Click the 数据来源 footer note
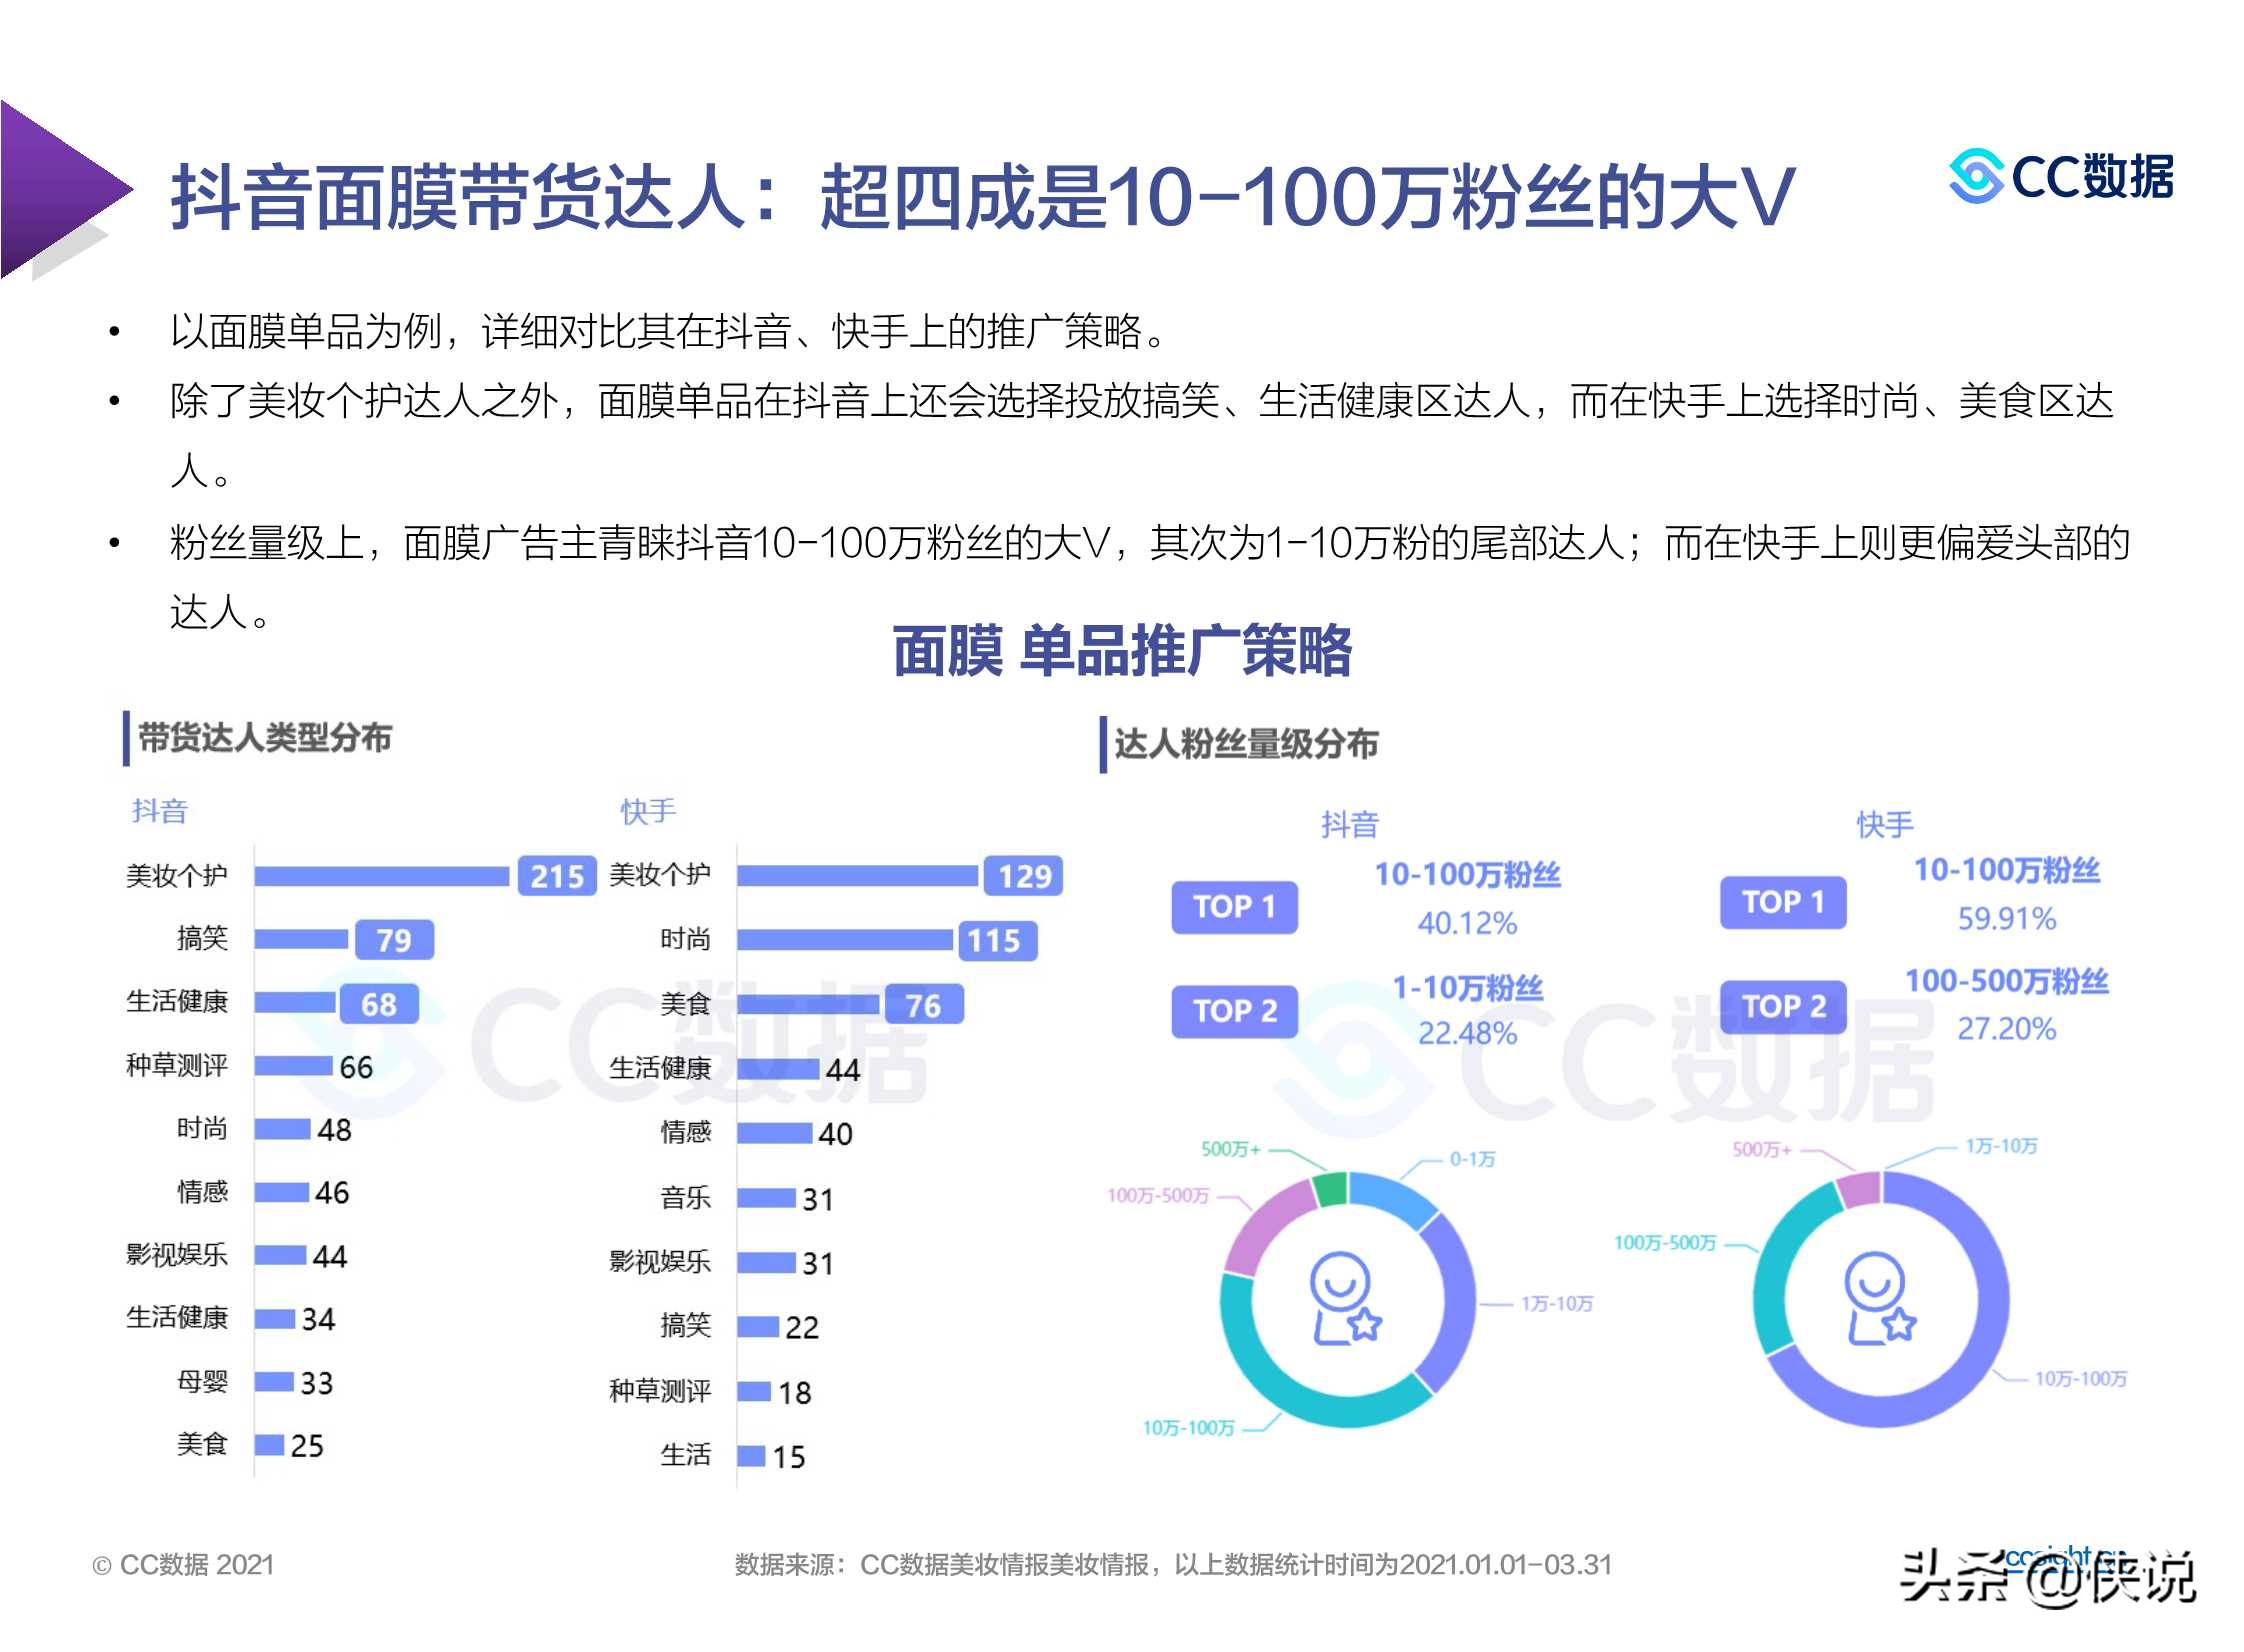The width and height of the screenshot is (2244, 1652). [x=1173, y=1565]
